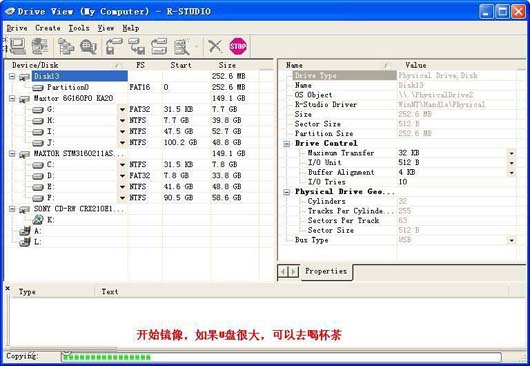Select the Properties tab
Image resolution: width=530 pixels, height=366 pixels.
pos(326,271)
